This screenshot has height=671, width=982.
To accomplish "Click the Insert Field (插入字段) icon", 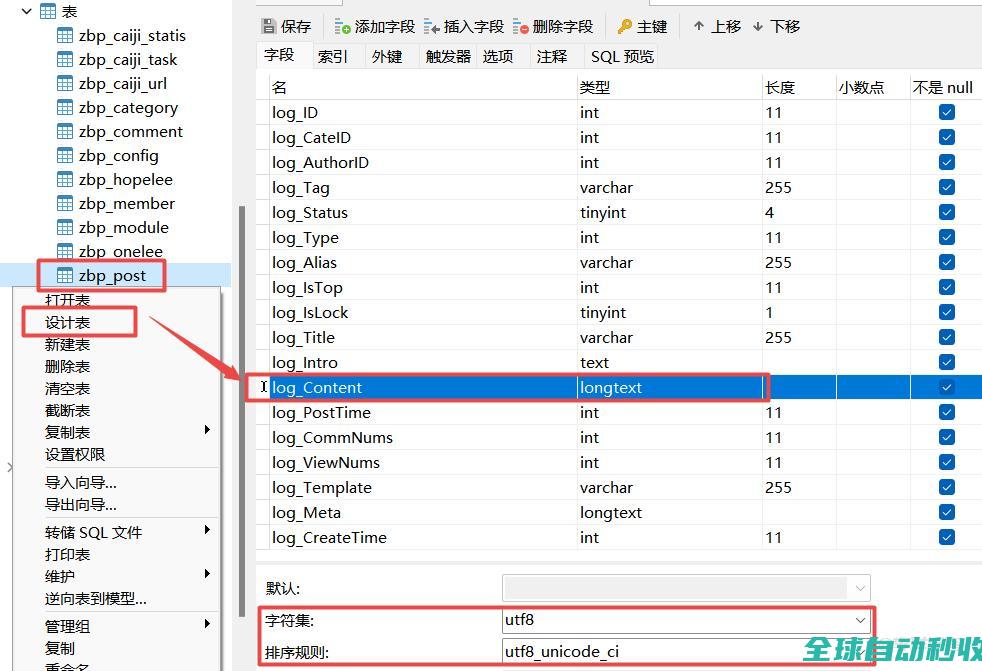I will tap(431, 26).
